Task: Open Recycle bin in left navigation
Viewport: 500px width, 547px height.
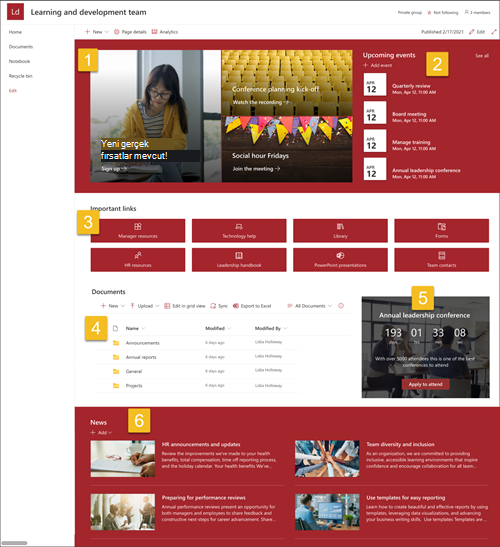Action: point(21,76)
